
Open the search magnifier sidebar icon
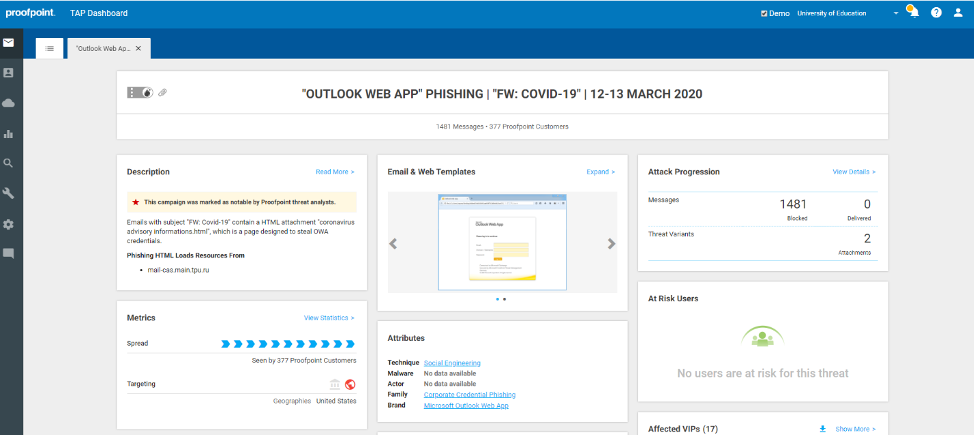click(8, 163)
